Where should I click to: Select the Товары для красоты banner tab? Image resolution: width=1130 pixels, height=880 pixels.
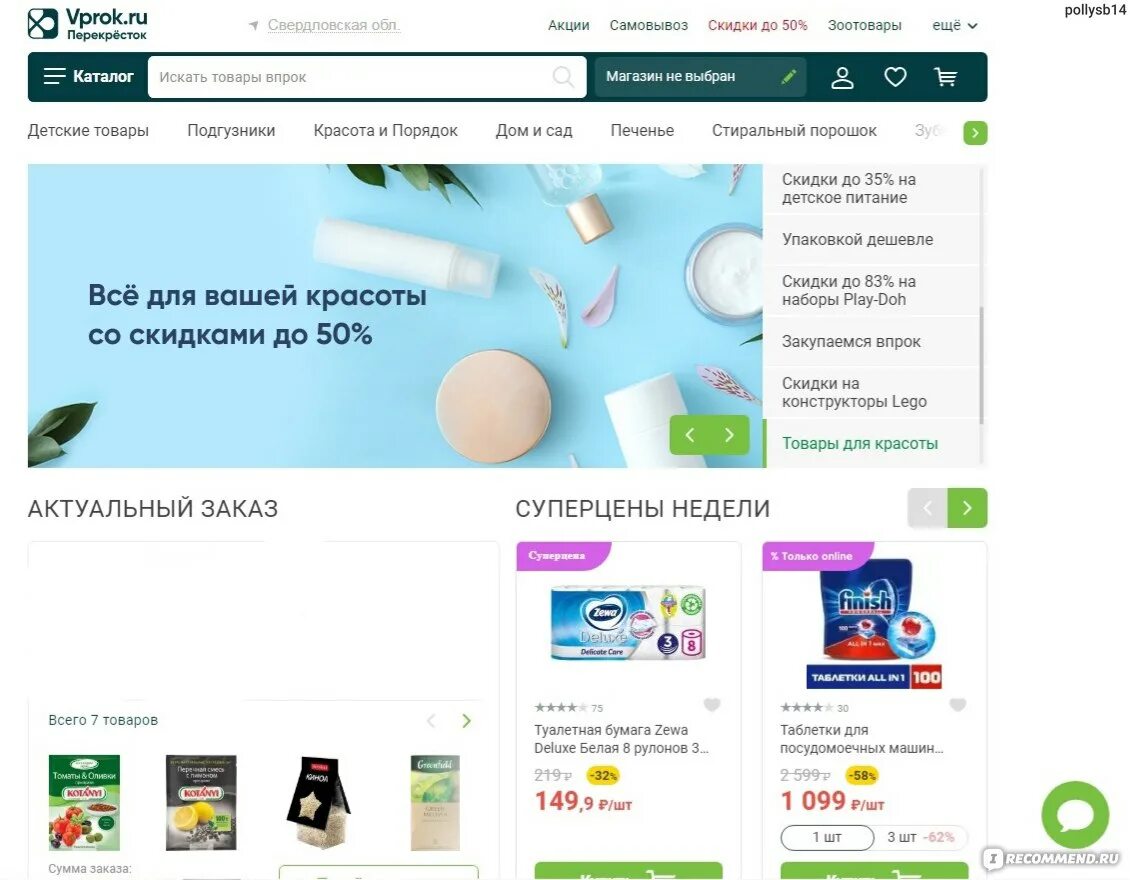point(860,443)
